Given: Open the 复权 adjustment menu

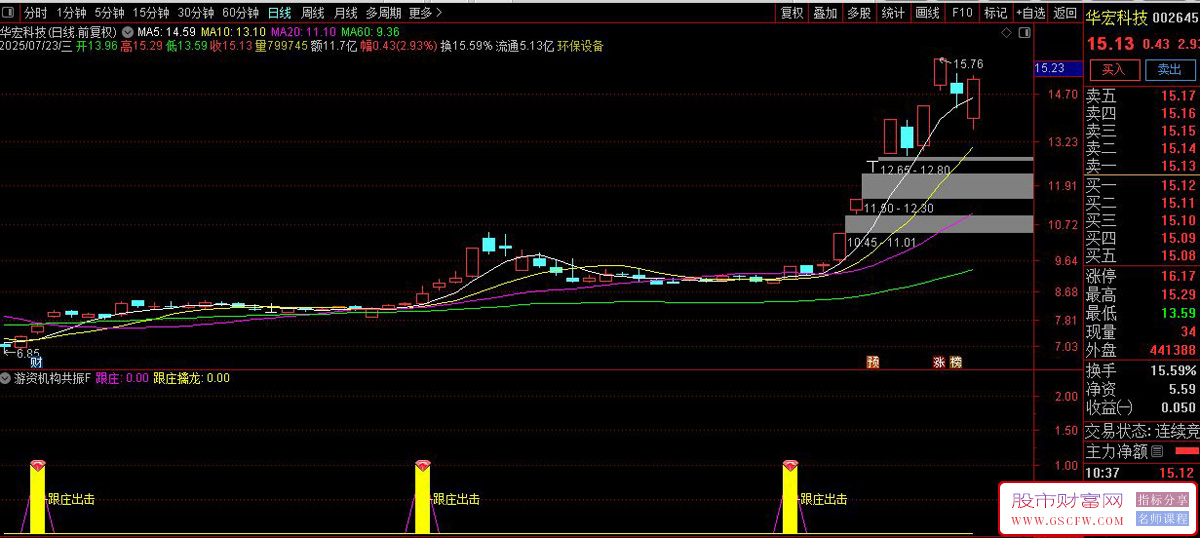Looking at the screenshot, I should 792,13.
